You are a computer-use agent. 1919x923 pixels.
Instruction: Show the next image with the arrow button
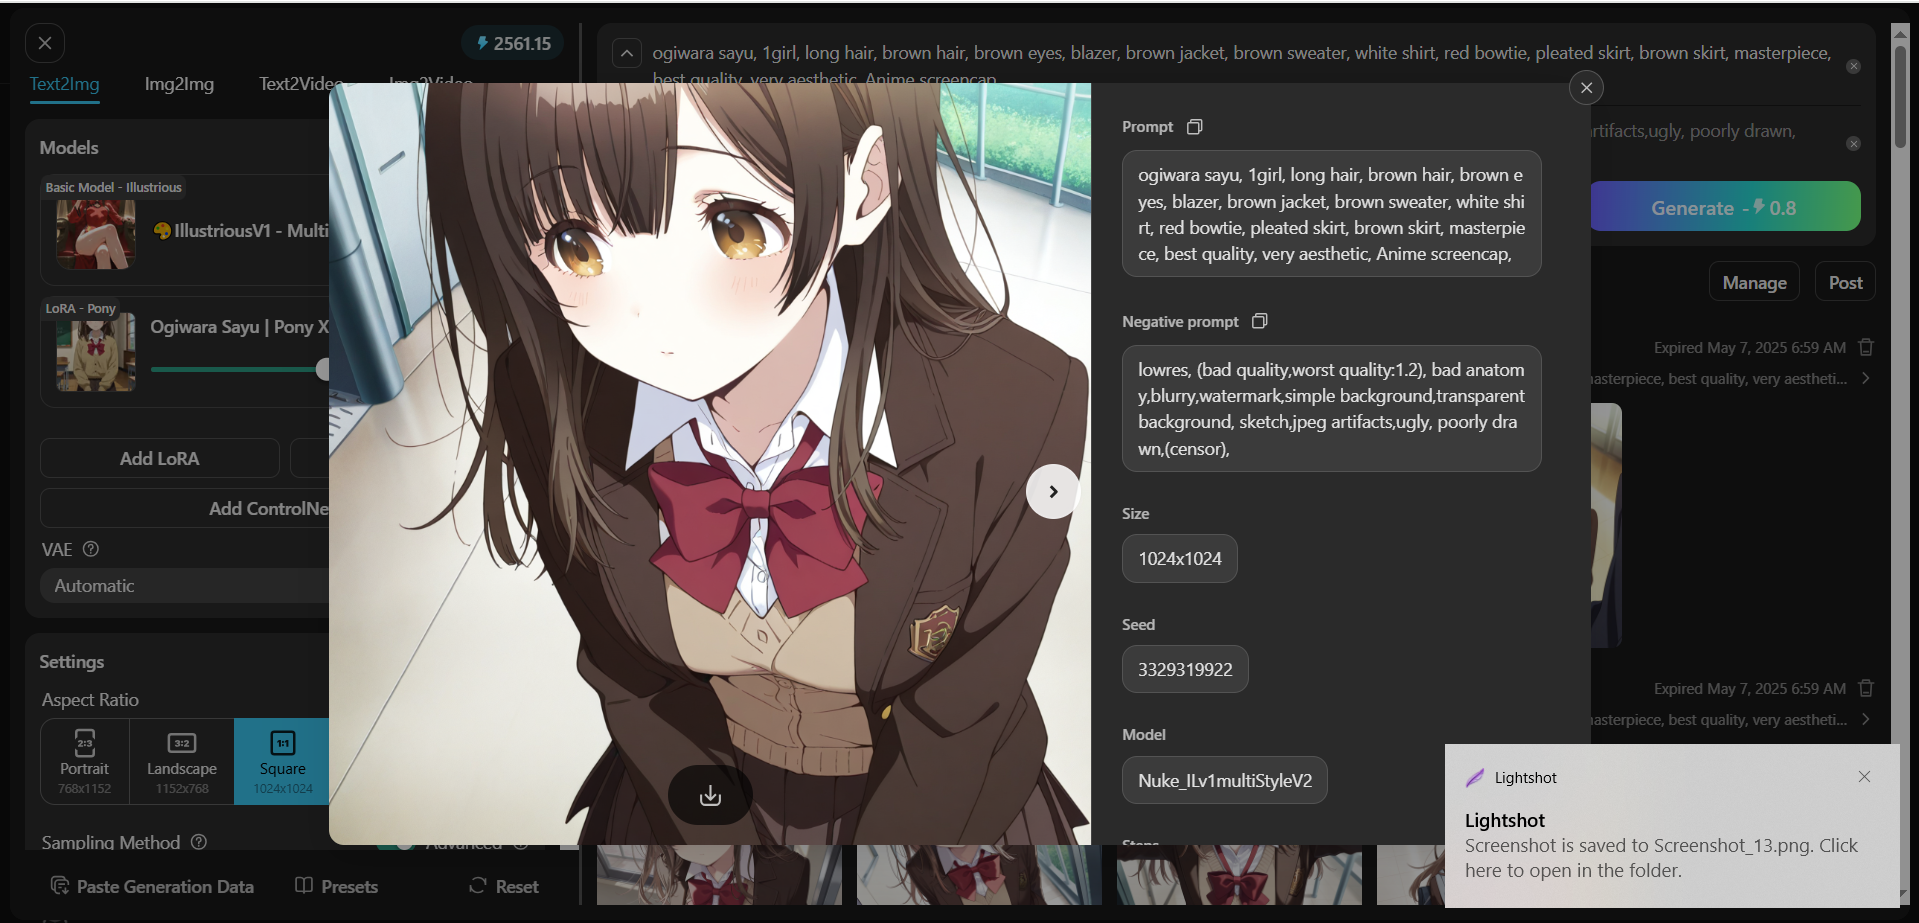[x=1053, y=491]
